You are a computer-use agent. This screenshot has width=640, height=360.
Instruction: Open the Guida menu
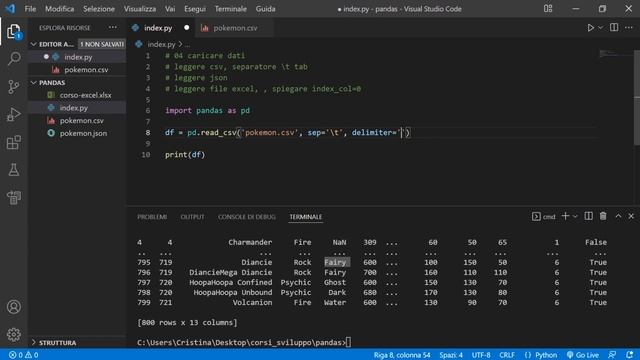coord(265,9)
